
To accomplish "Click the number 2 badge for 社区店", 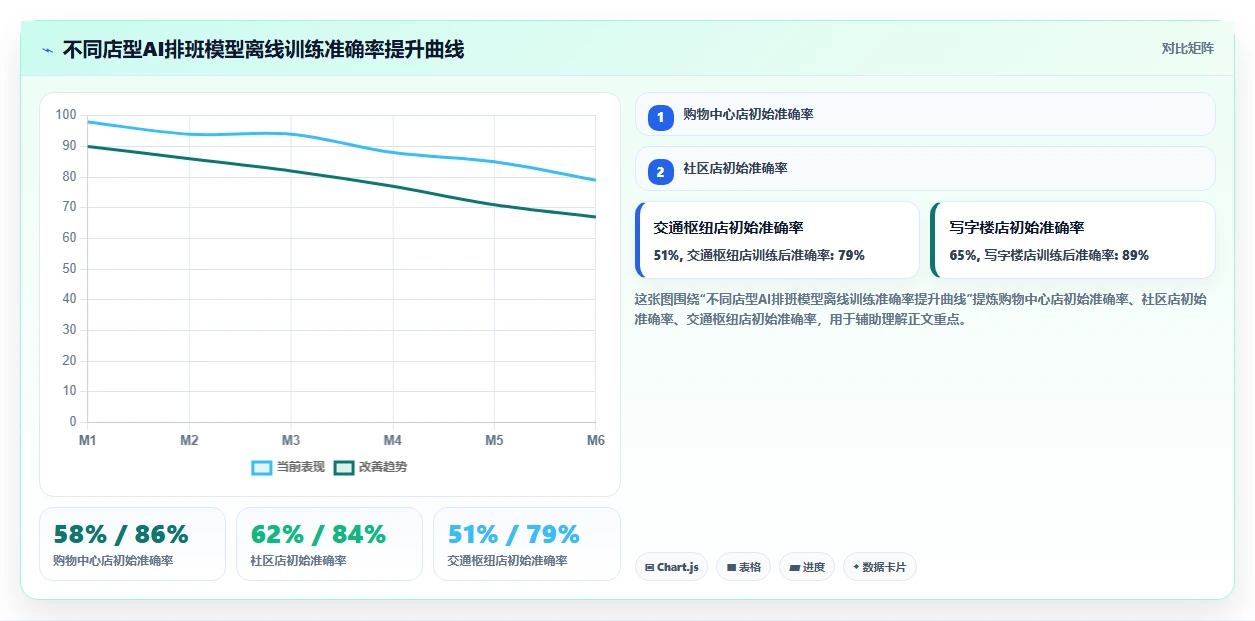I will point(660,172).
